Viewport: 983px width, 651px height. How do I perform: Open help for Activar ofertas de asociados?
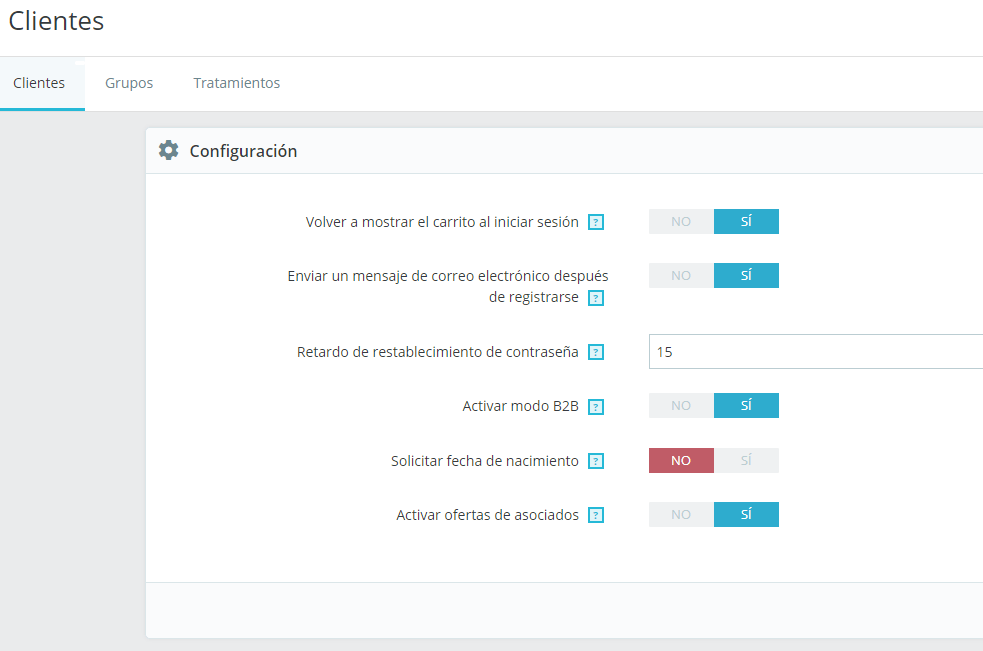[x=596, y=516]
